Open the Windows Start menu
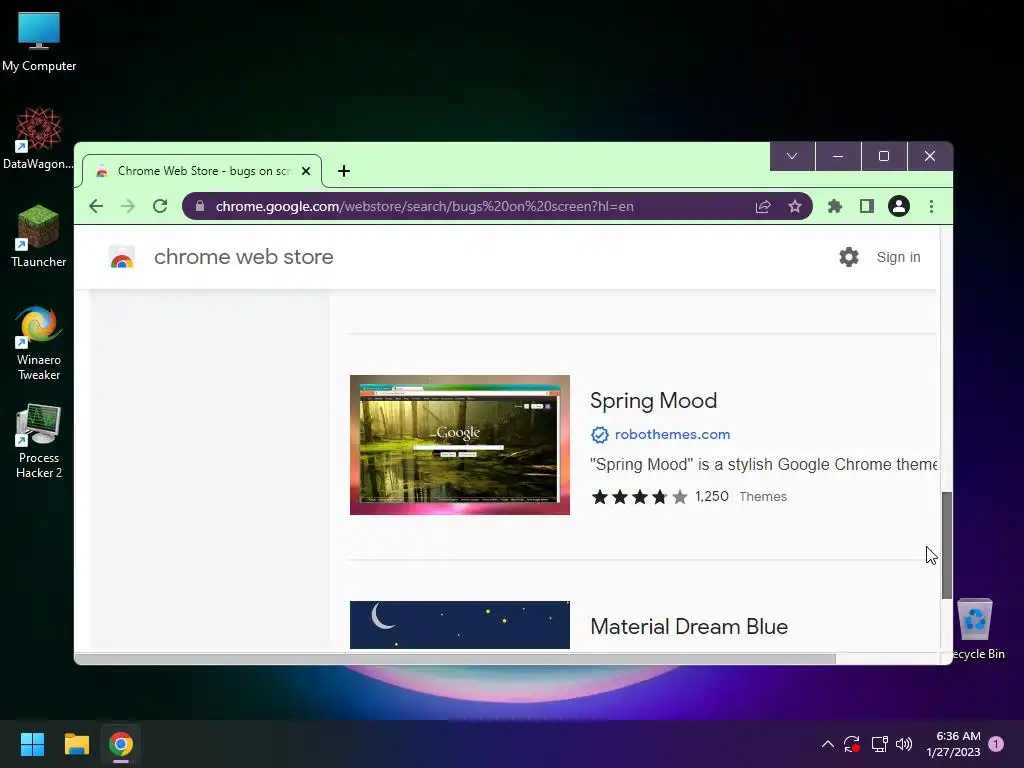The image size is (1024, 768). [x=32, y=744]
